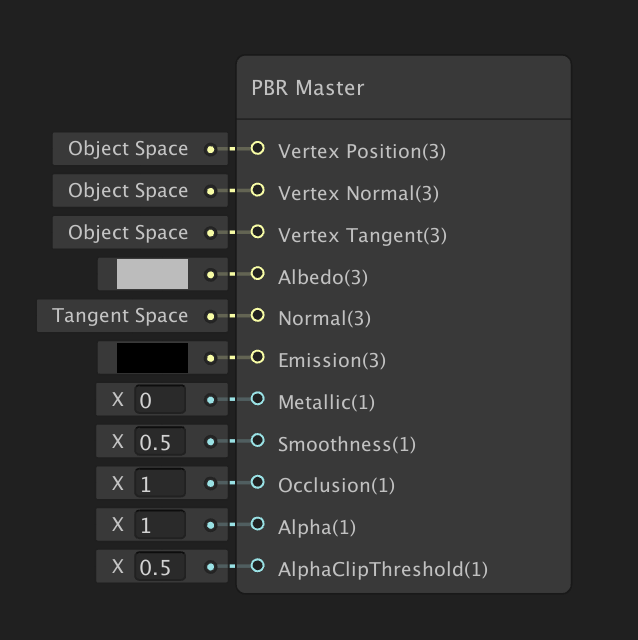The width and height of the screenshot is (638, 640).
Task: Click the Emission input port circle
Action: (x=257, y=357)
